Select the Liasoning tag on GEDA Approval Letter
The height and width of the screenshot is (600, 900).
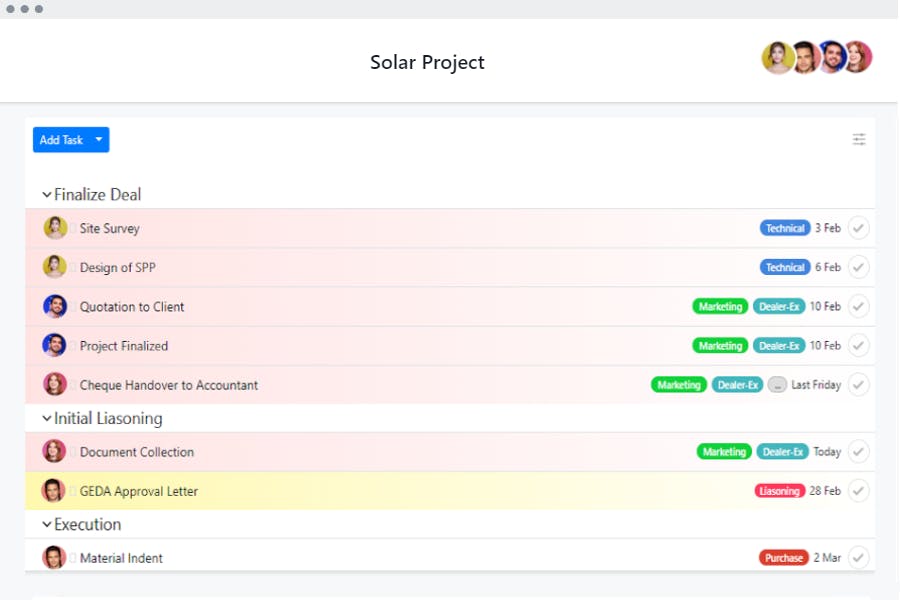tap(780, 491)
